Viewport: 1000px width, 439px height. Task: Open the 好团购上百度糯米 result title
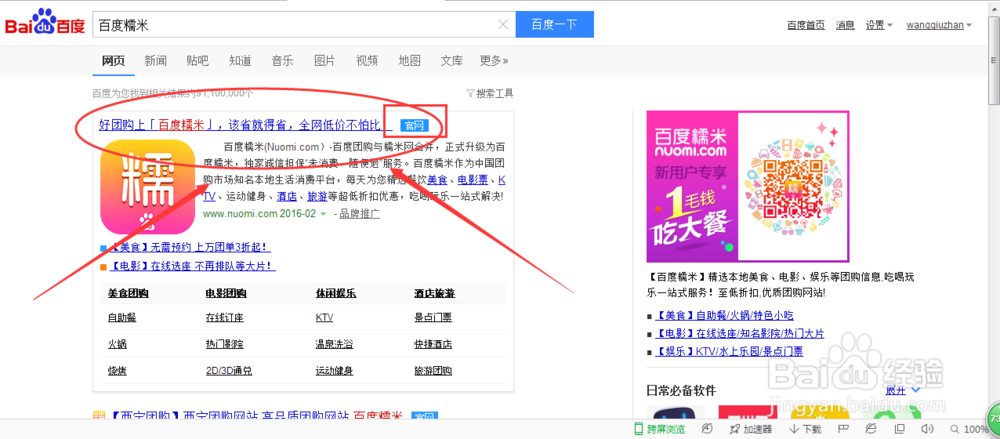(x=246, y=124)
